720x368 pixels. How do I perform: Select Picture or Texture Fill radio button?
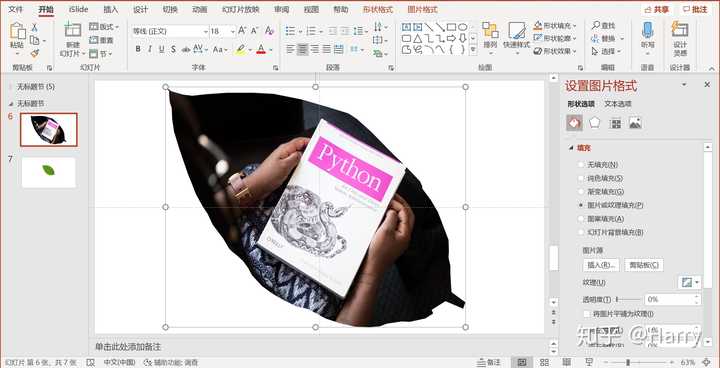click(x=581, y=205)
